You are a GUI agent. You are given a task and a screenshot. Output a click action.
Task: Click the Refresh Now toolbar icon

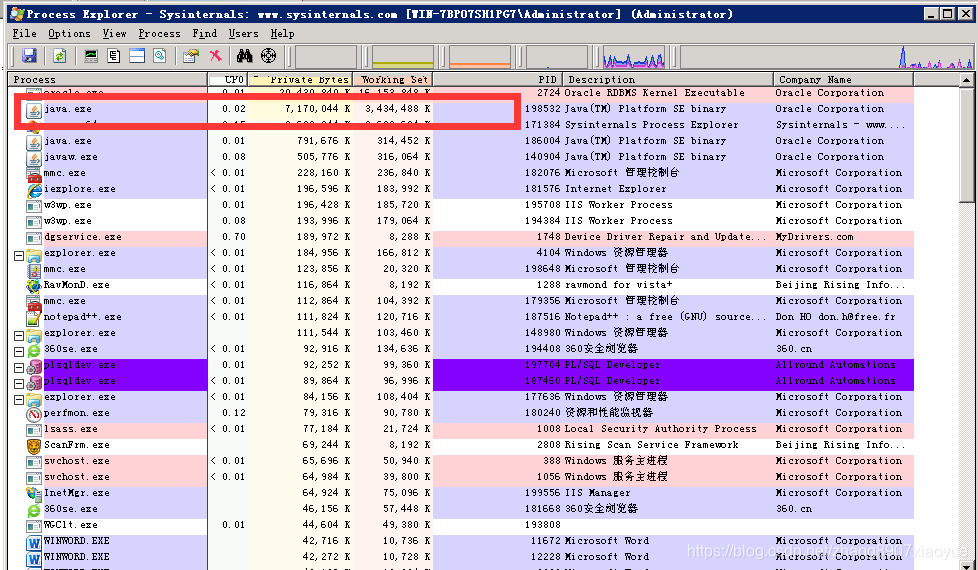[x=59, y=56]
